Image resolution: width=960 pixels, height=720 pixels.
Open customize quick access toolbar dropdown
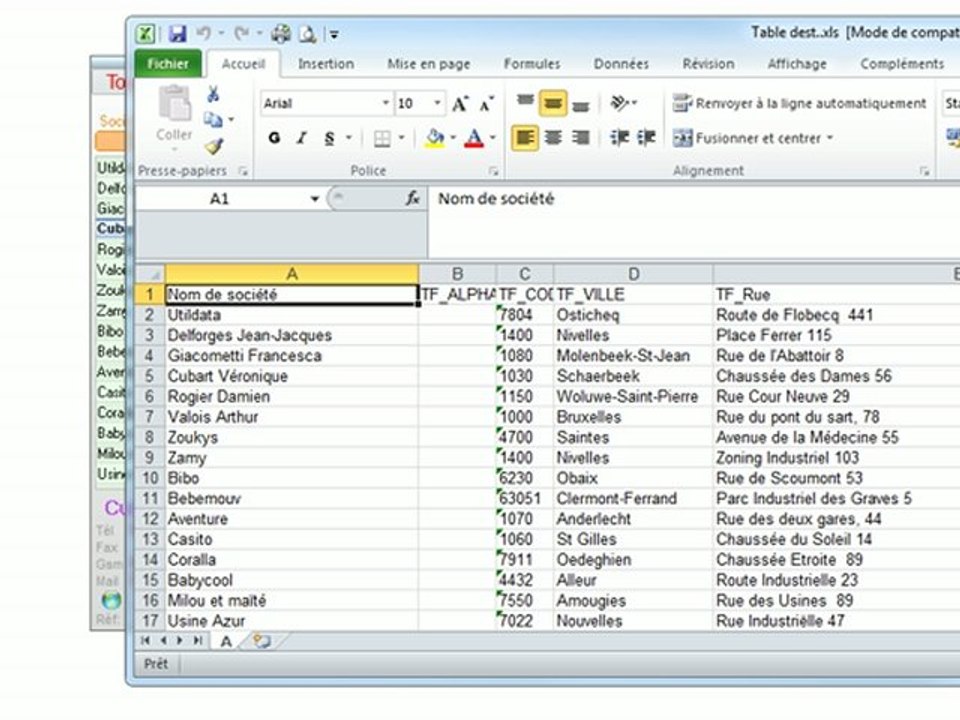(334, 35)
